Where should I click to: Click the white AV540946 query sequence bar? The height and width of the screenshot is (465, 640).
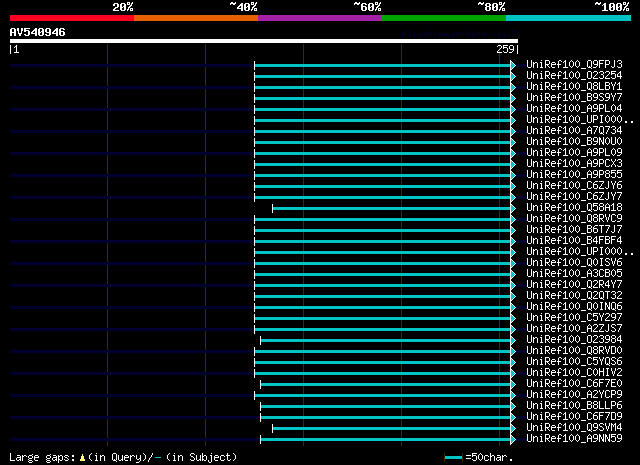(x=264, y=41)
